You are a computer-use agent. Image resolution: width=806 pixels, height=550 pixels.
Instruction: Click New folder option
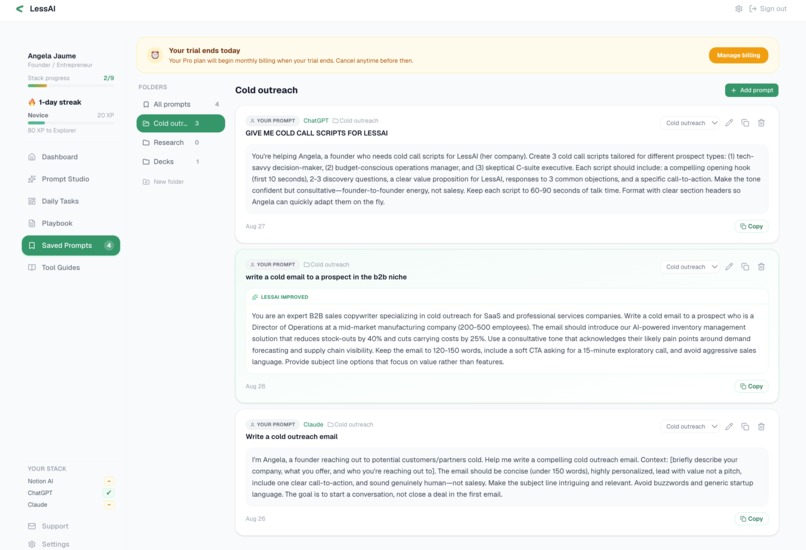click(163, 181)
